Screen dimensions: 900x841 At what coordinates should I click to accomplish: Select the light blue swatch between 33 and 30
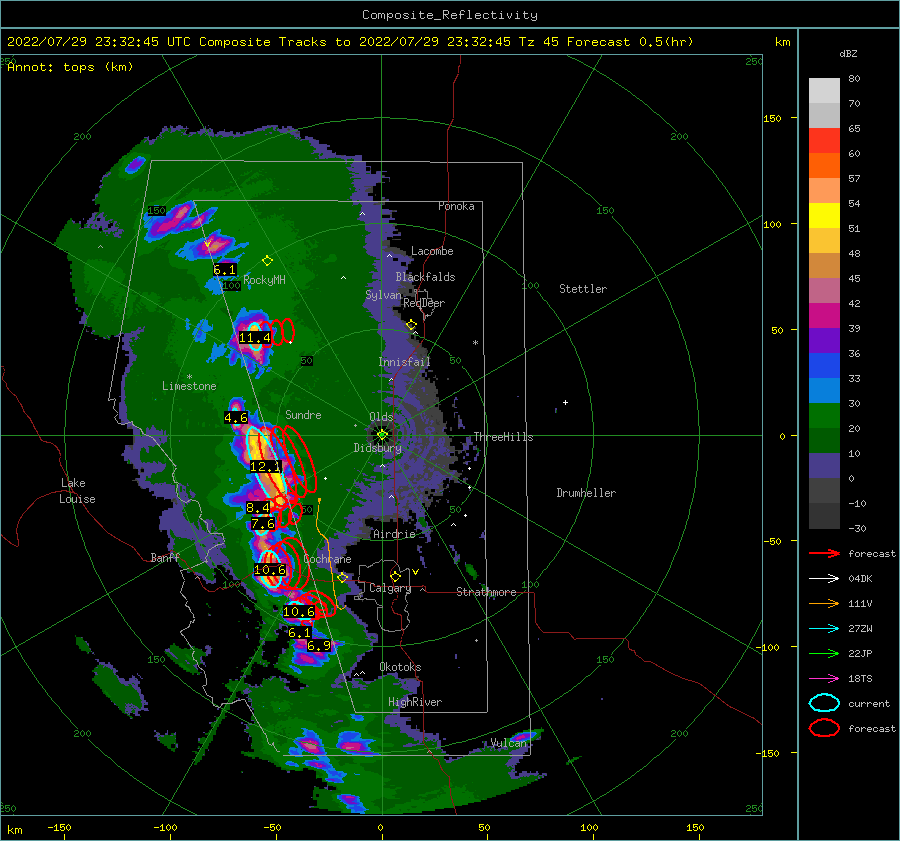(x=824, y=390)
